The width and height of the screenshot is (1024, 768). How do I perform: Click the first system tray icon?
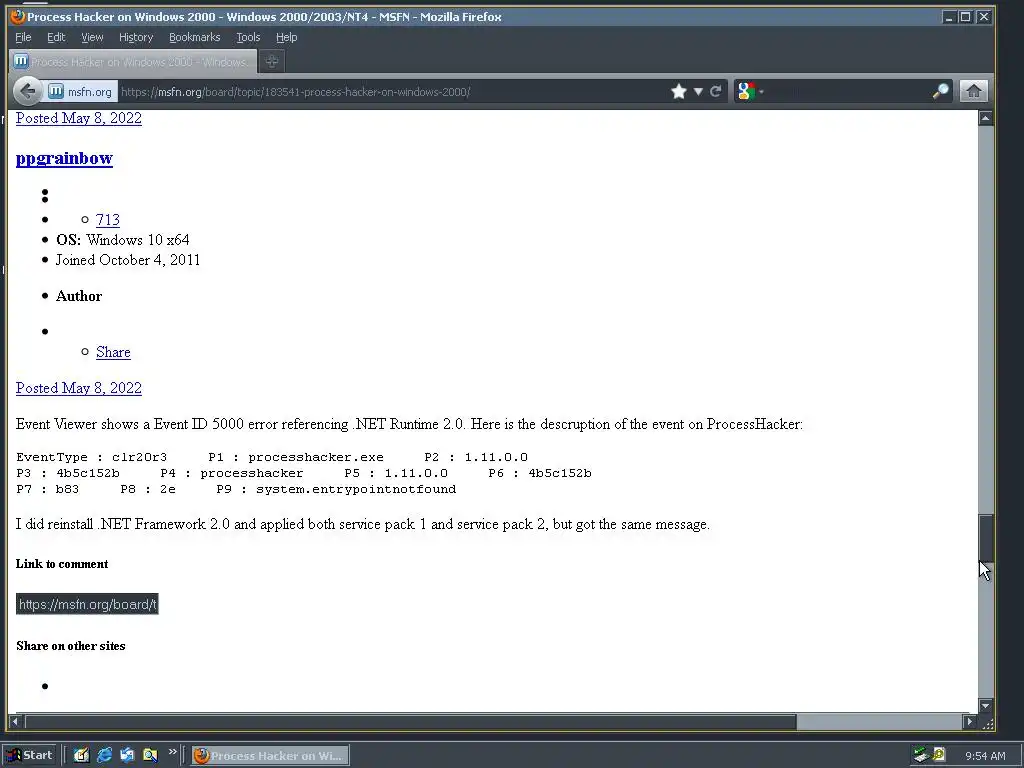click(x=921, y=756)
